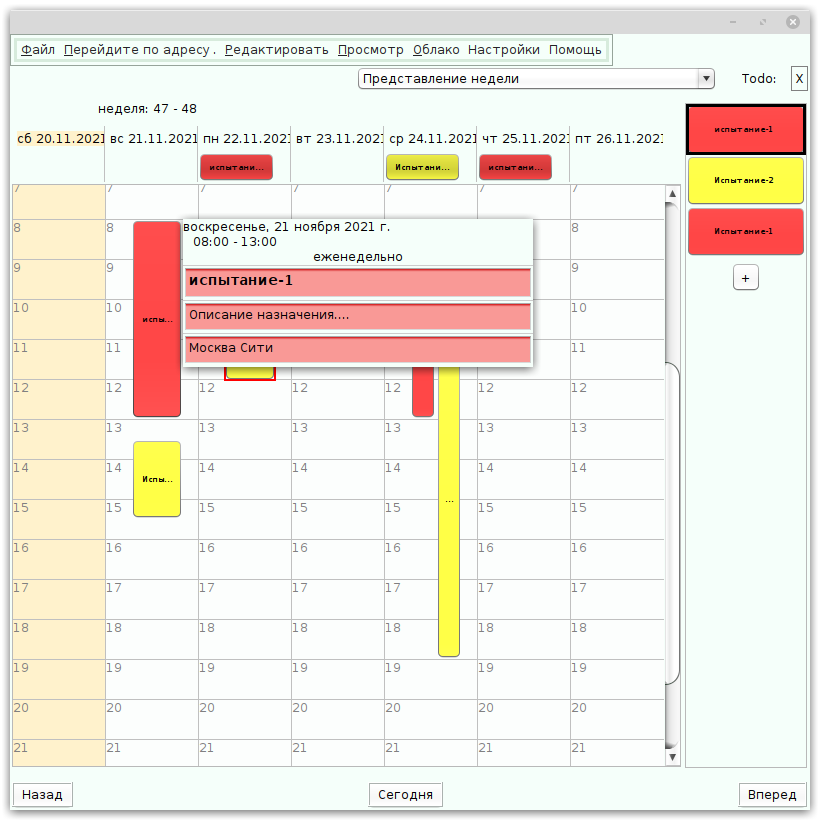820x820 pixels.
Task: Select the highlighted испытание-1 task in the sidebar
Action: [745, 129]
